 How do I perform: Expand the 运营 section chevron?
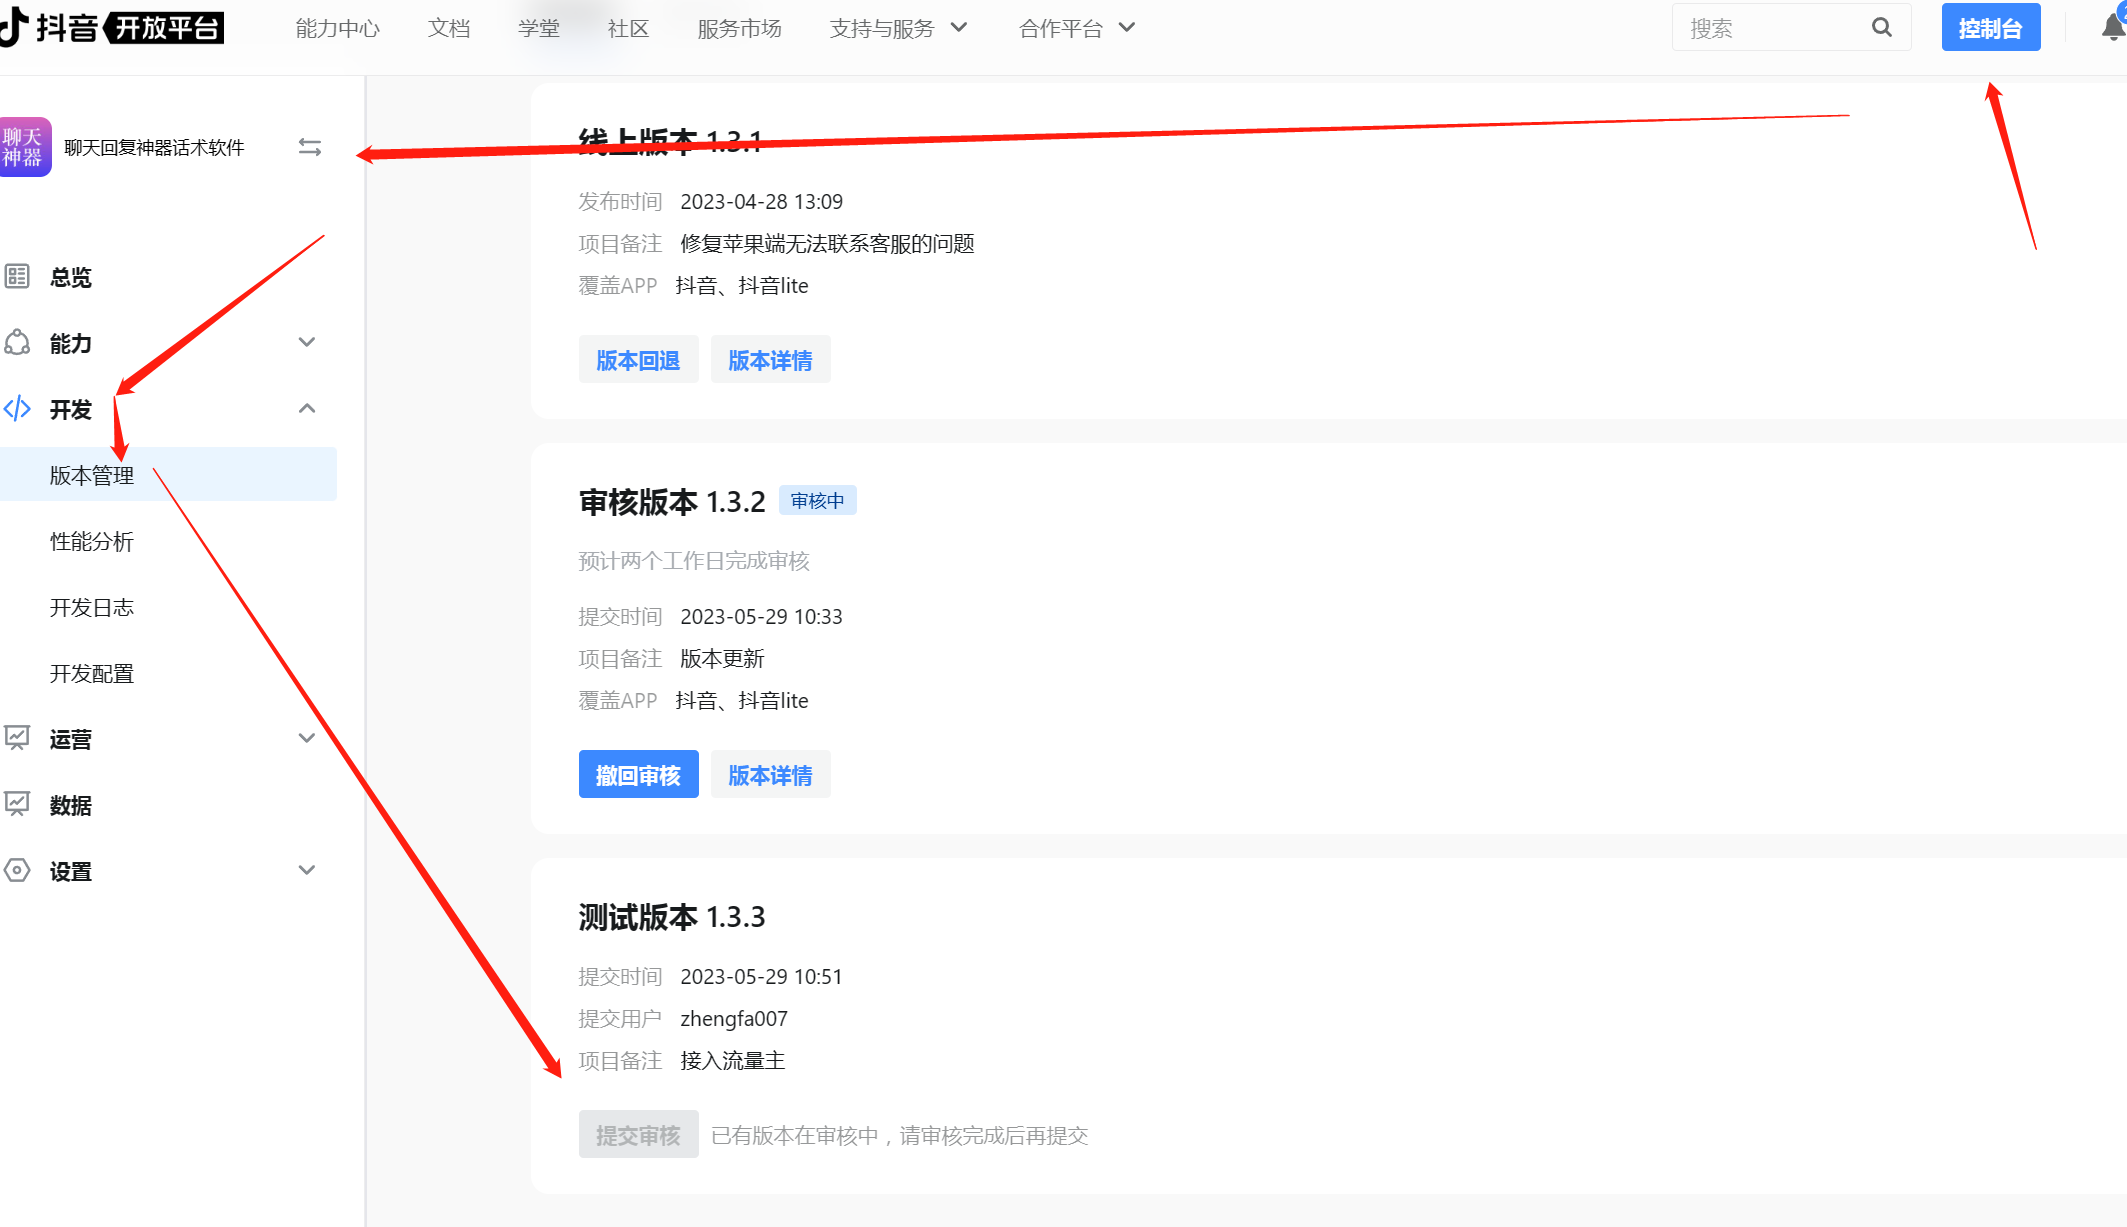307,738
